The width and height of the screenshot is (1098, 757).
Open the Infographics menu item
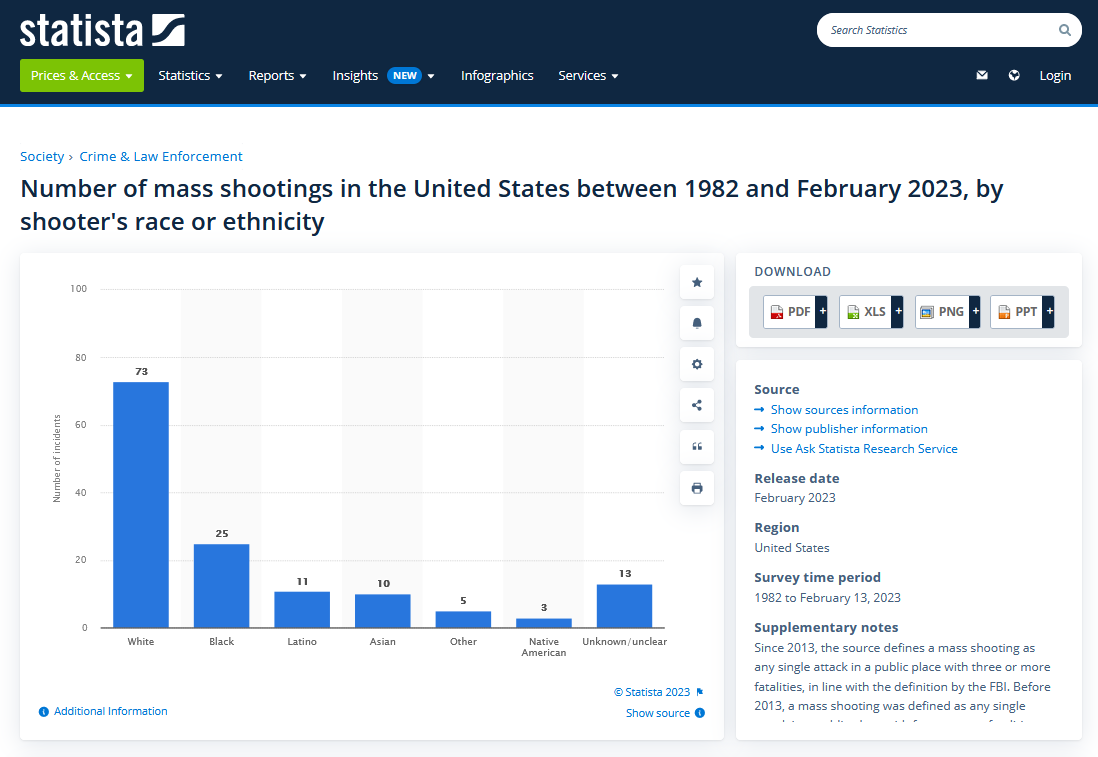coord(497,76)
